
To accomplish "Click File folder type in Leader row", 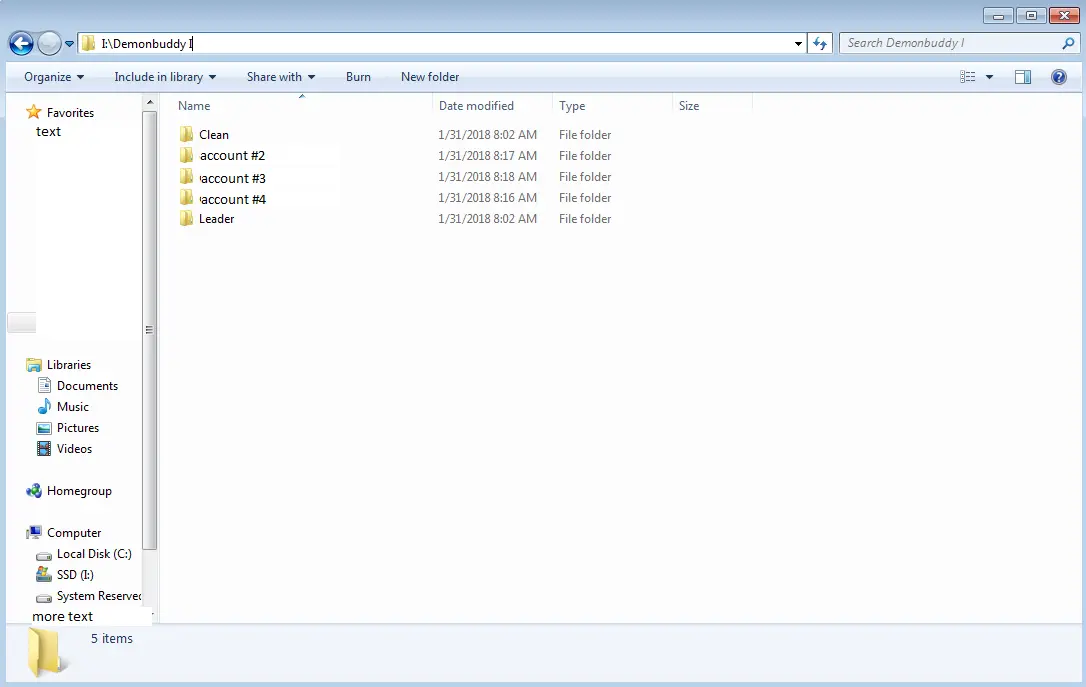I will pos(585,219).
